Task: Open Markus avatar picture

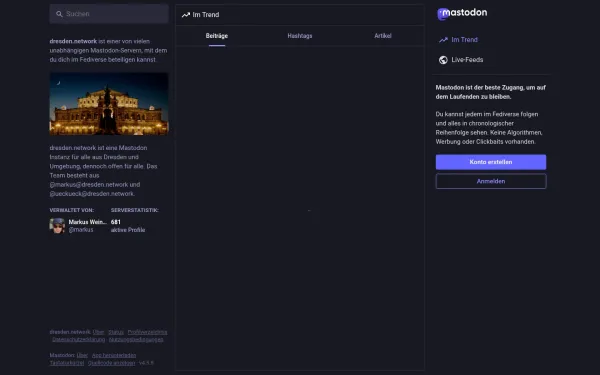Action: (57, 226)
